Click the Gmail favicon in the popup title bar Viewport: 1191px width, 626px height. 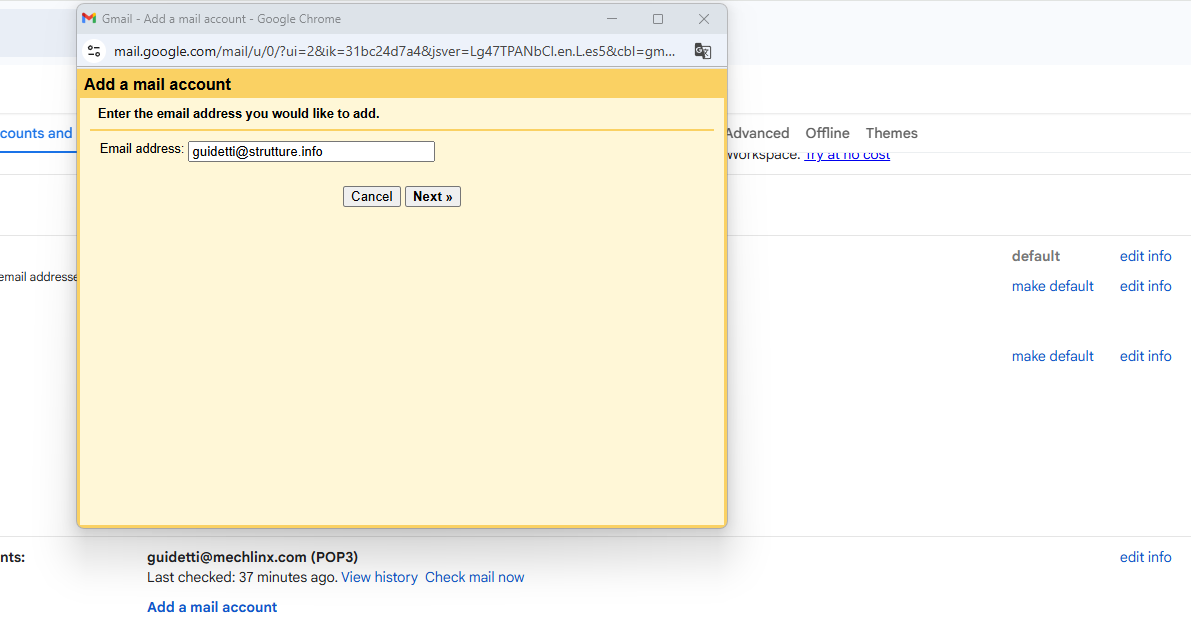(89, 19)
